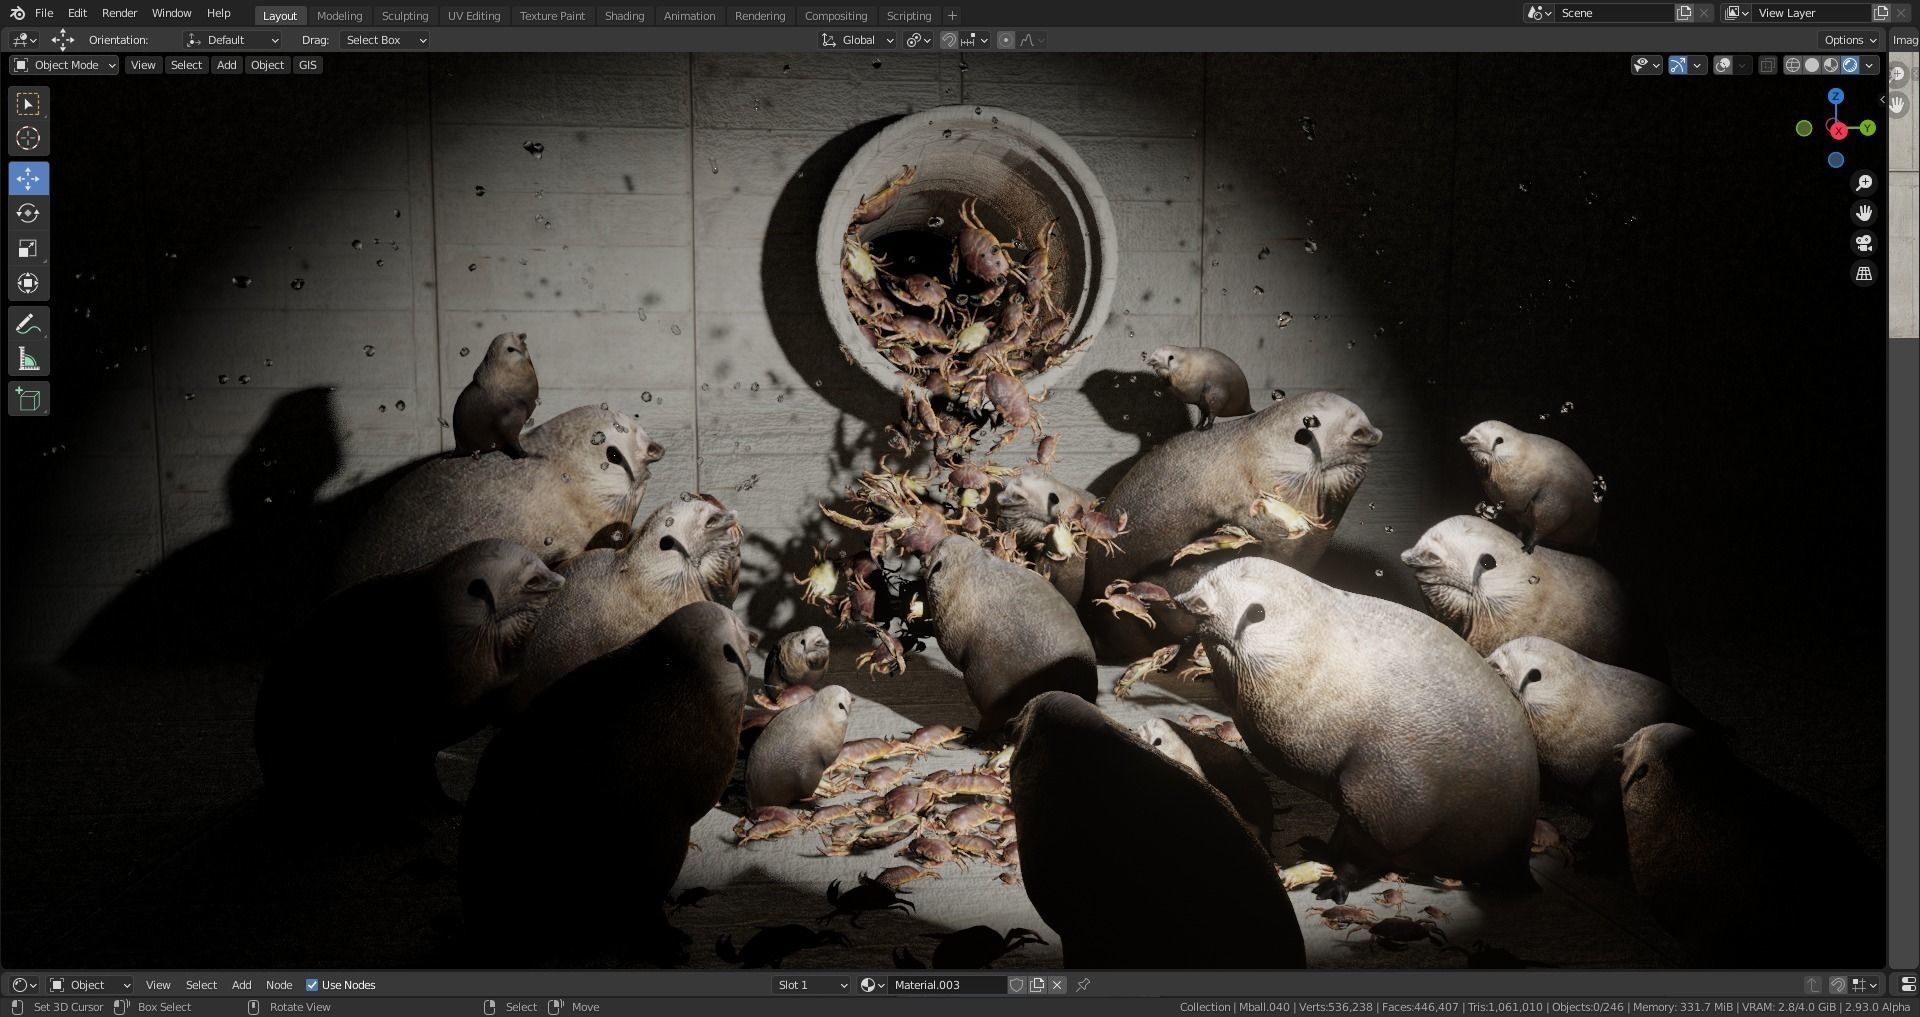The image size is (1920, 1017).
Task: Open the Global transform orientation dropdown
Action: pos(857,40)
